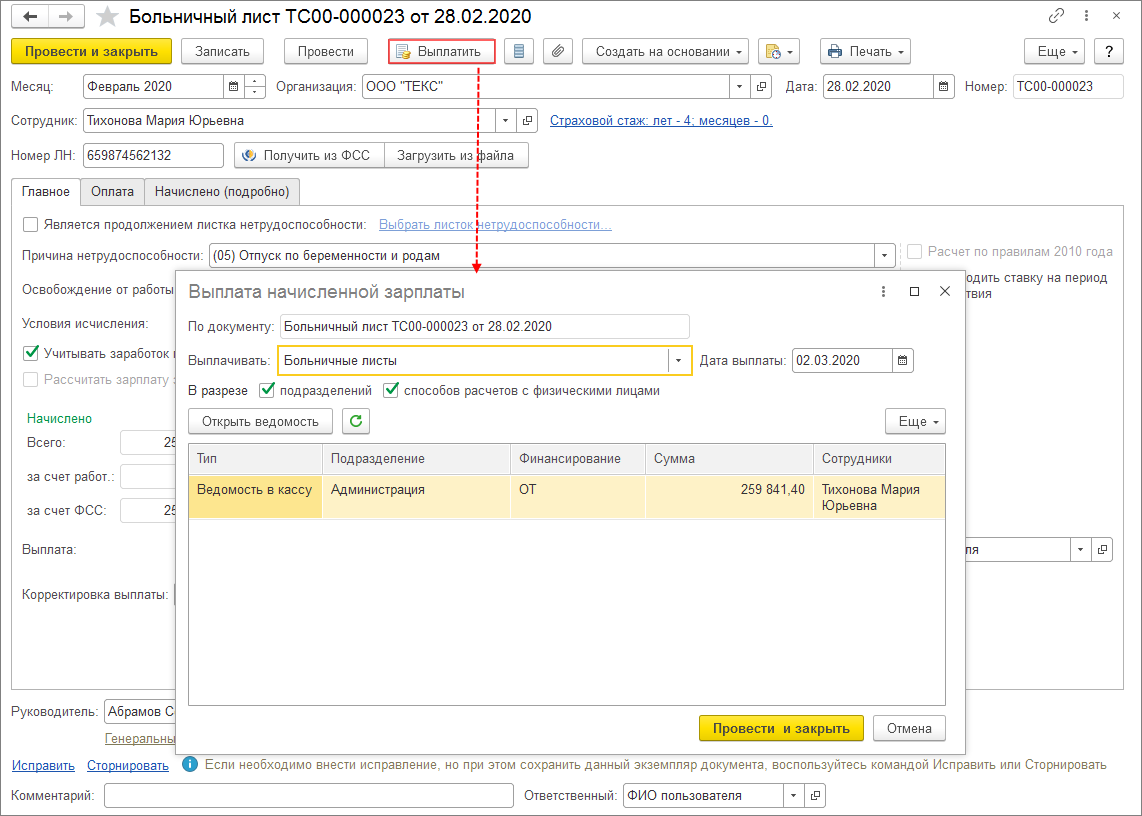1142x816 pixels.
Task: Maximize the Выплата начисленной зарплаты dialog
Action: [914, 291]
